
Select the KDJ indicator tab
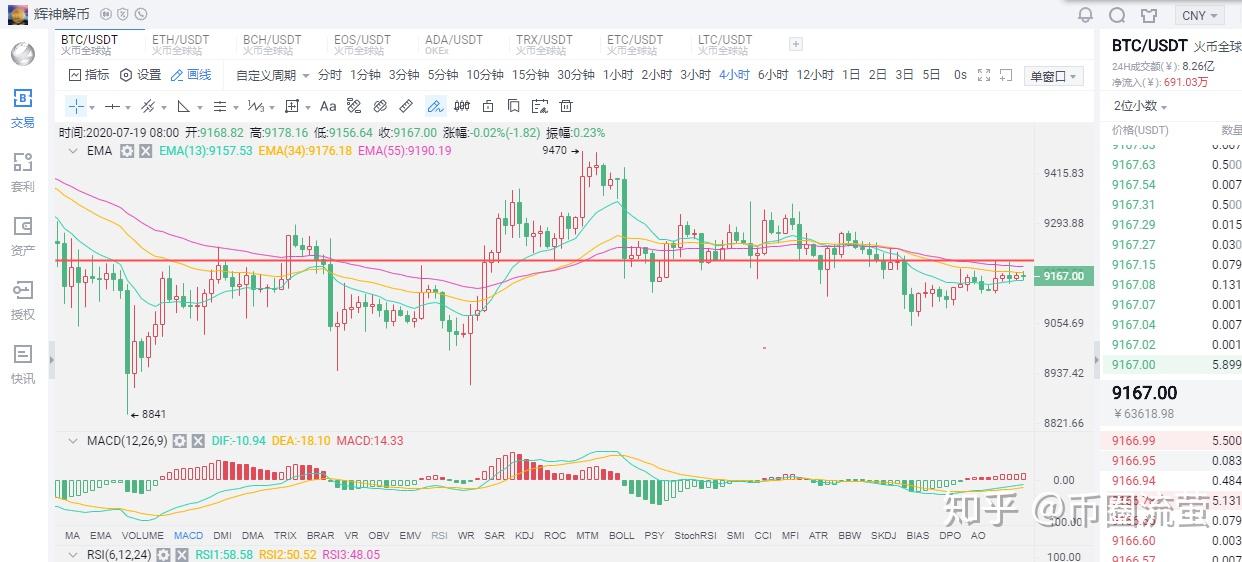[525, 535]
